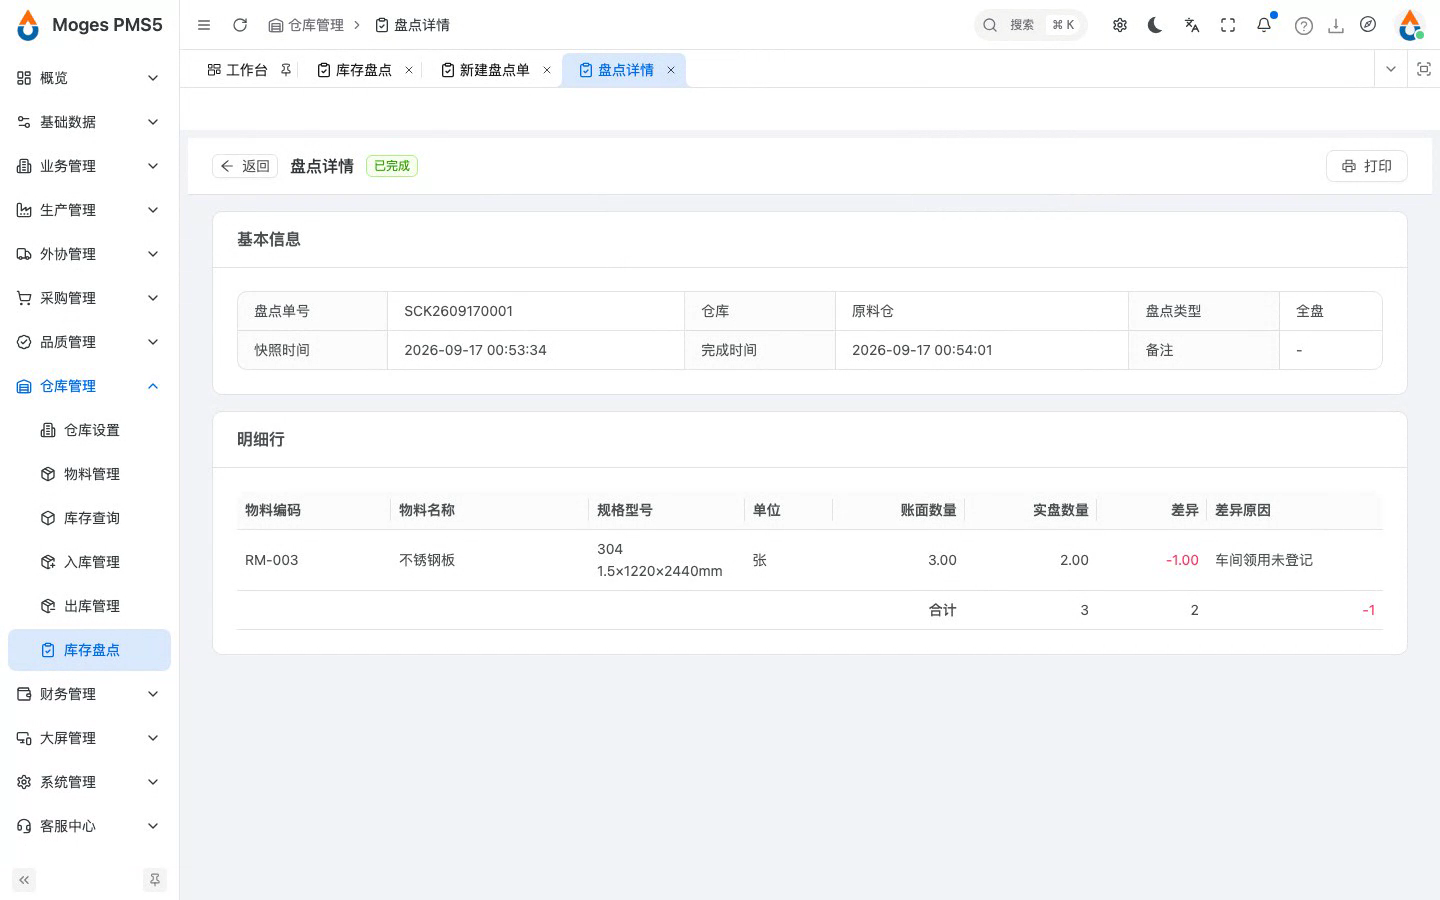
Task: Open 入库管理 in the sidebar
Action: pos(89,562)
